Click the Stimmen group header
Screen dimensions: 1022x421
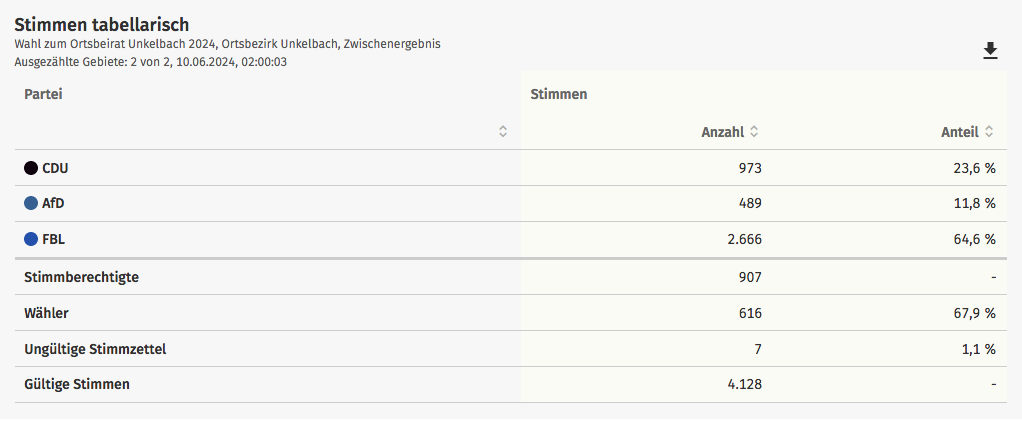click(x=559, y=94)
